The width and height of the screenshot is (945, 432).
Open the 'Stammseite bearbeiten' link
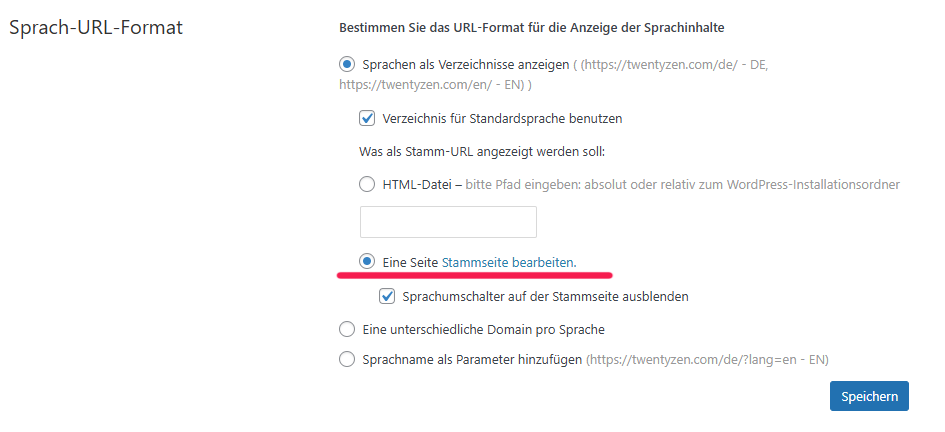pyautogui.click(x=509, y=262)
